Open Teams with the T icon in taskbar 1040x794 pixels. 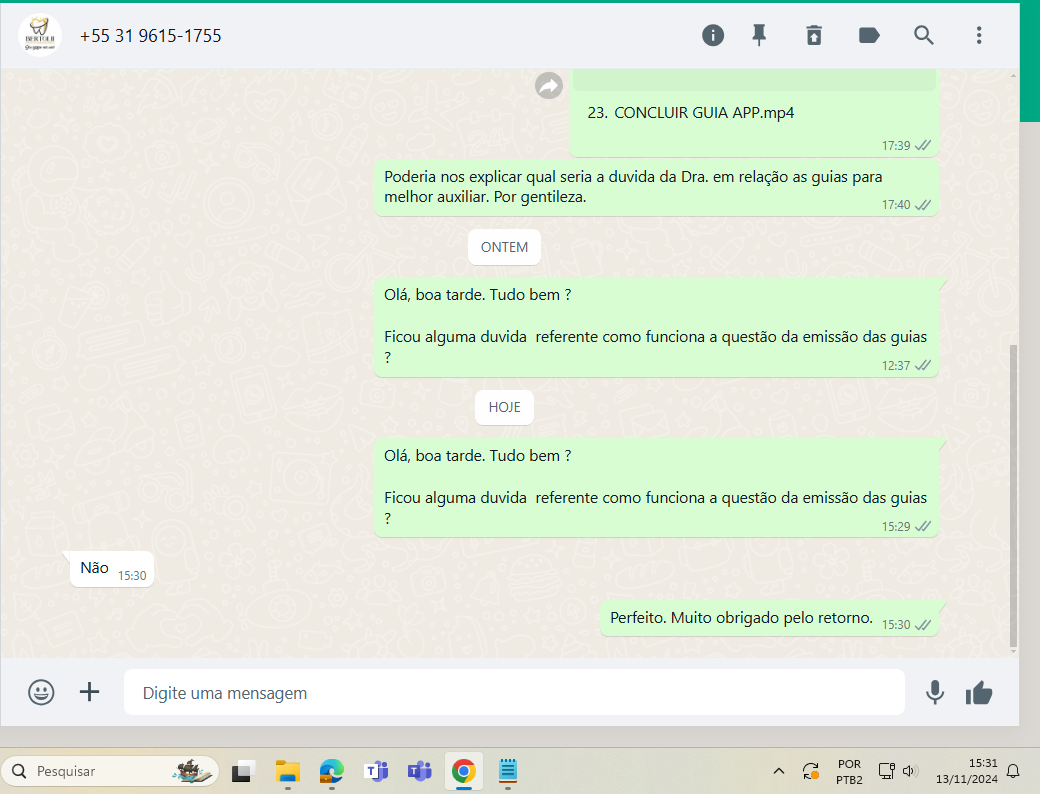376,771
